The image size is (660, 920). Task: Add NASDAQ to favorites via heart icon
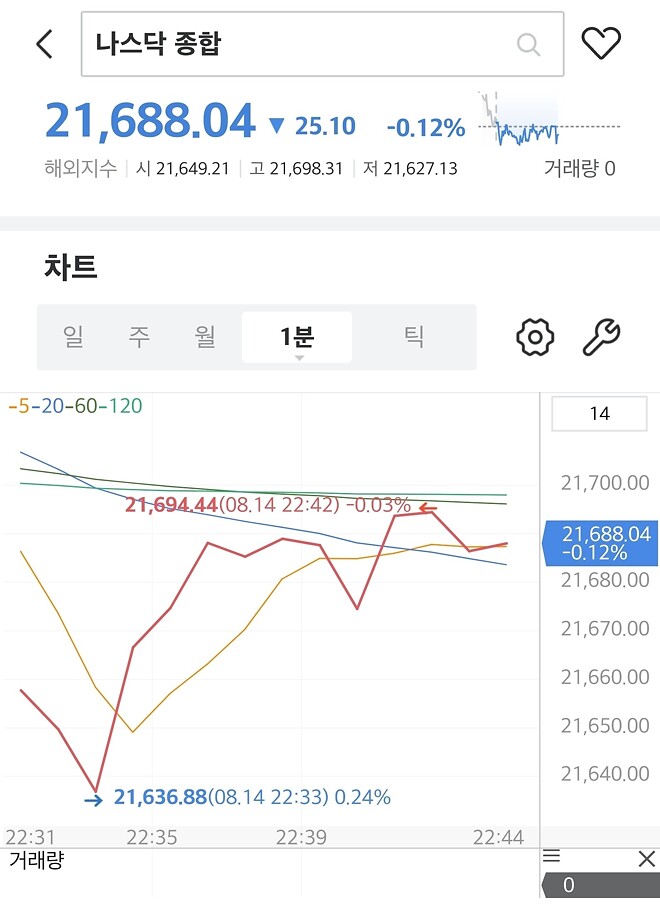coord(602,44)
